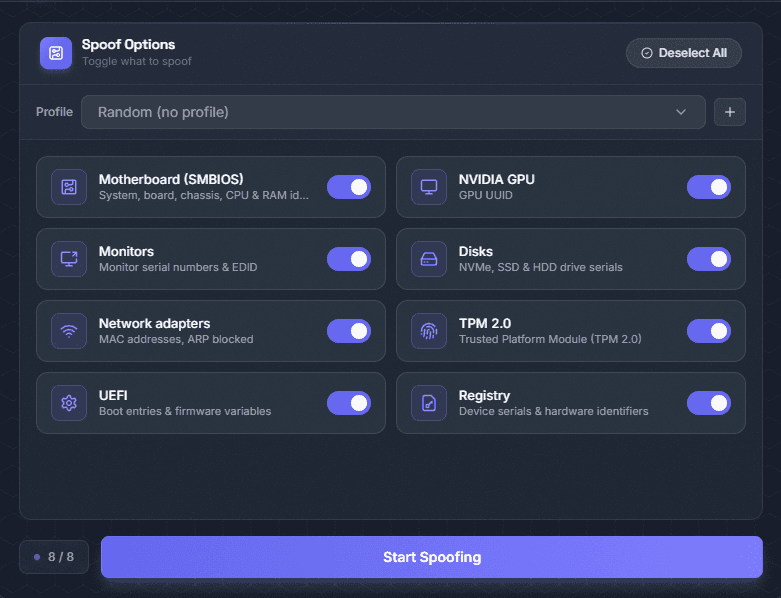Click "Trusted Platform Module (TPM 2.0)" description
Viewport: 781px width, 598px height.
click(550, 339)
